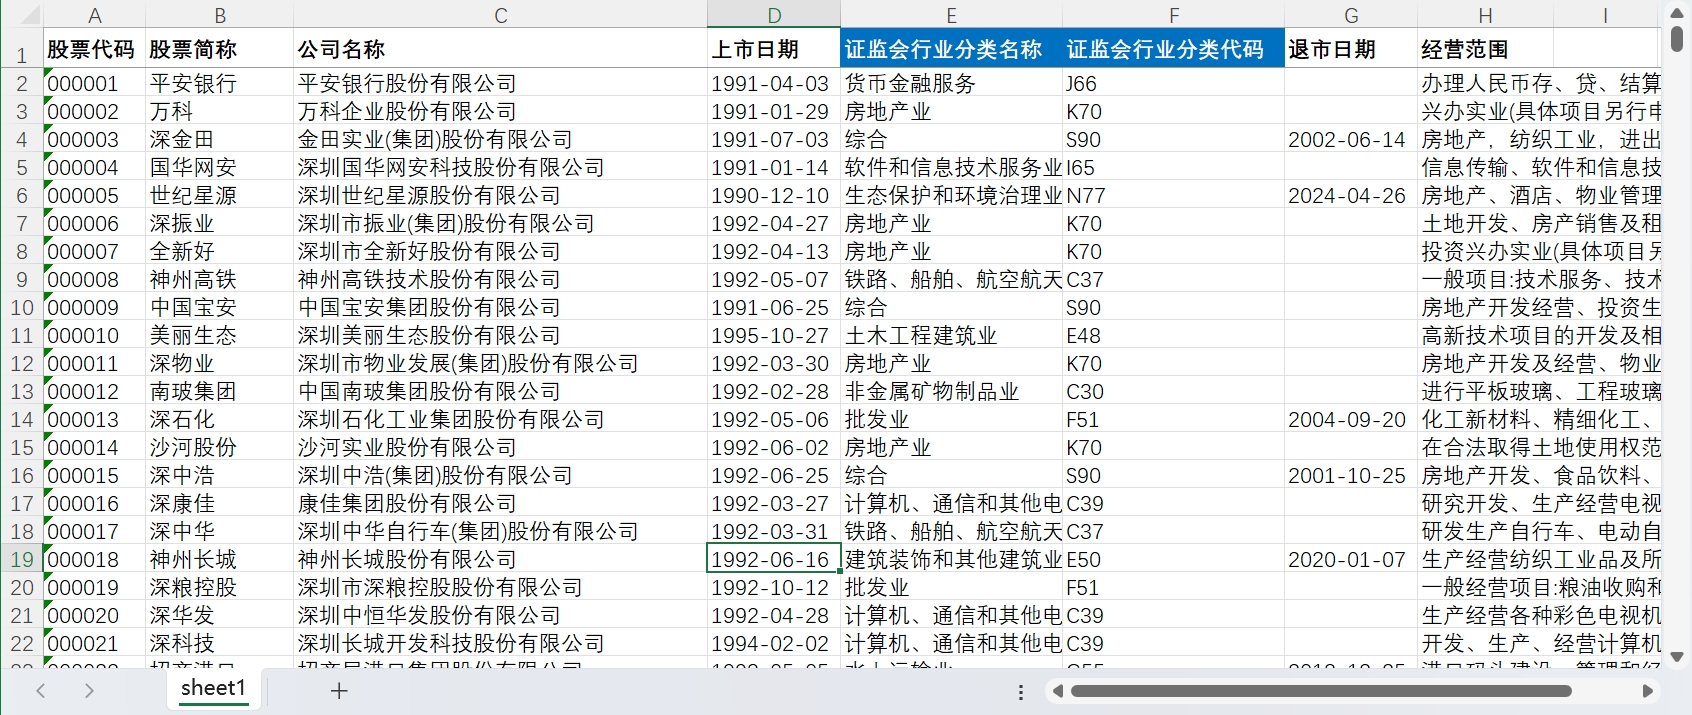The image size is (1692, 715).
Task: Select the delisting date 2020-01-07 cell
Action: (1351, 560)
